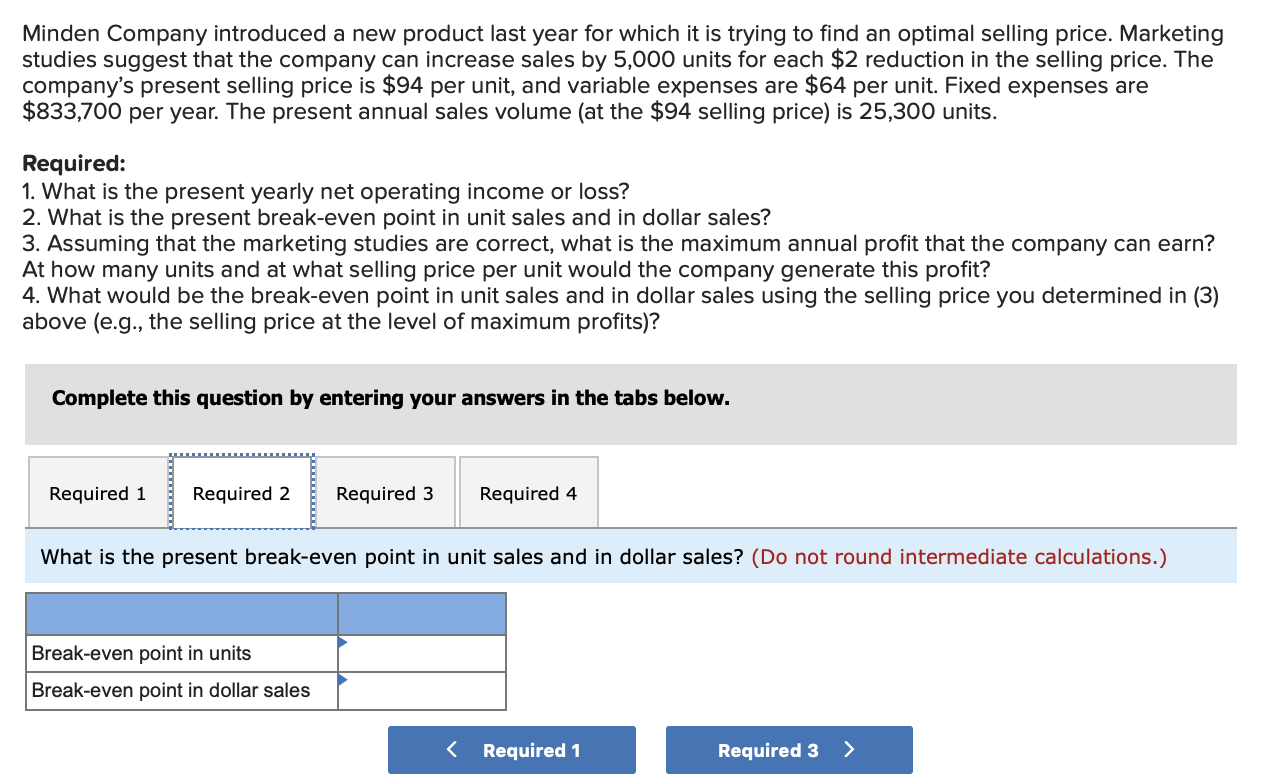Select the Required 1 tab
This screenshot has height=774, width=1262.
click(97, 492)
